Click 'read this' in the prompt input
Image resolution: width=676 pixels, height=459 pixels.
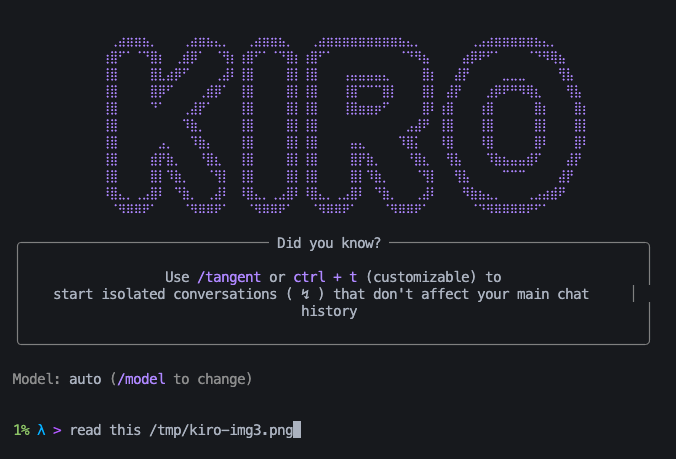[x=105, y=430]
